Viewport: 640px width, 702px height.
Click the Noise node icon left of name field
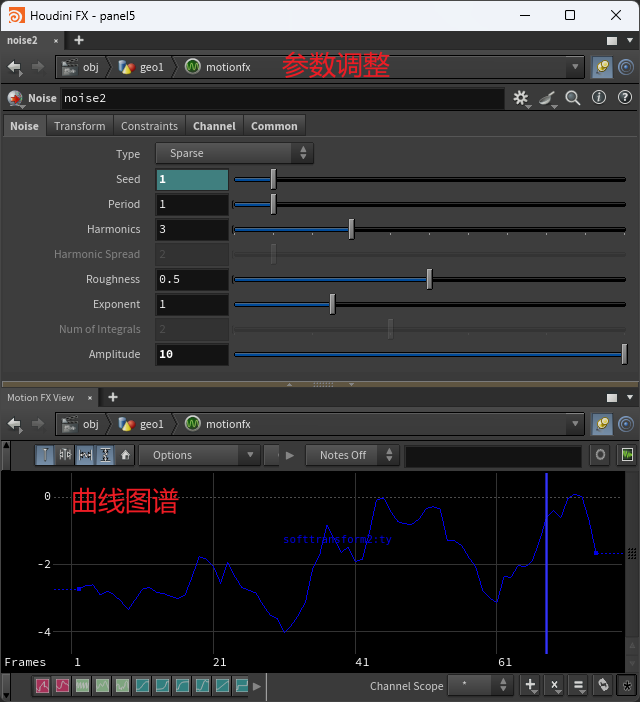(x=15, y=99)
